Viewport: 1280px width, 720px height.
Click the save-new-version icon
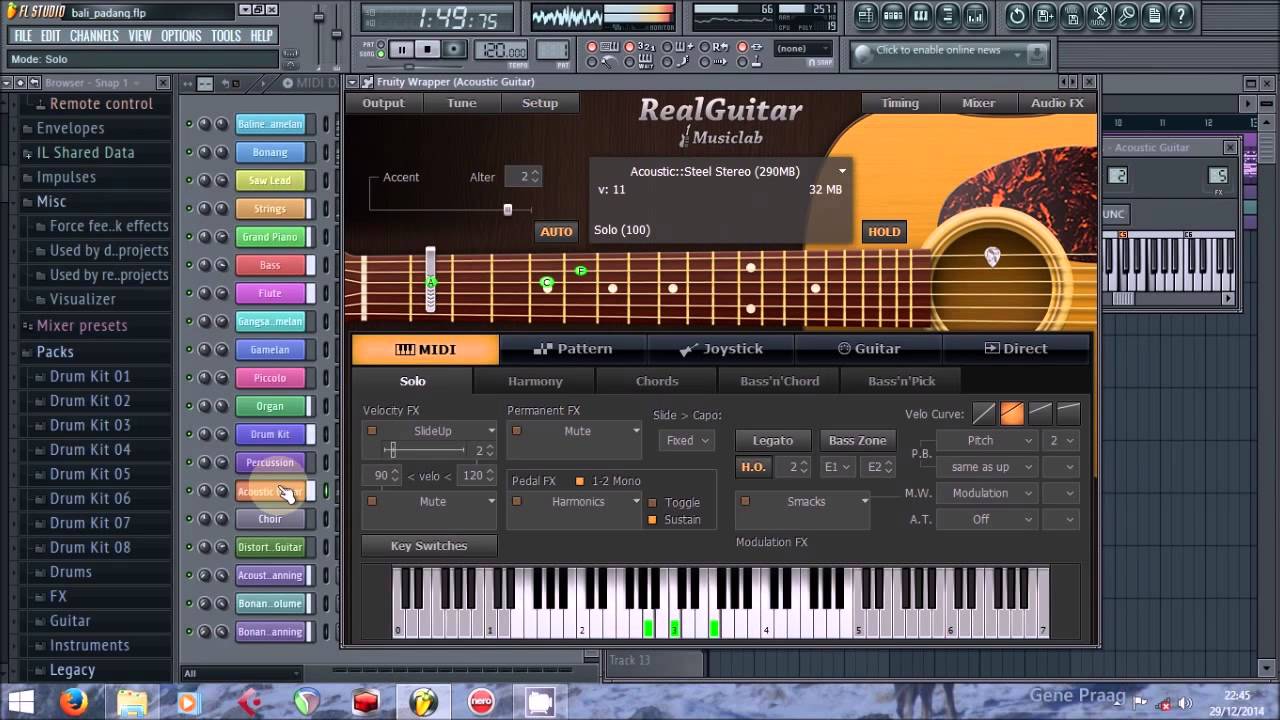pyautogui.click(x=1044, y=15)
